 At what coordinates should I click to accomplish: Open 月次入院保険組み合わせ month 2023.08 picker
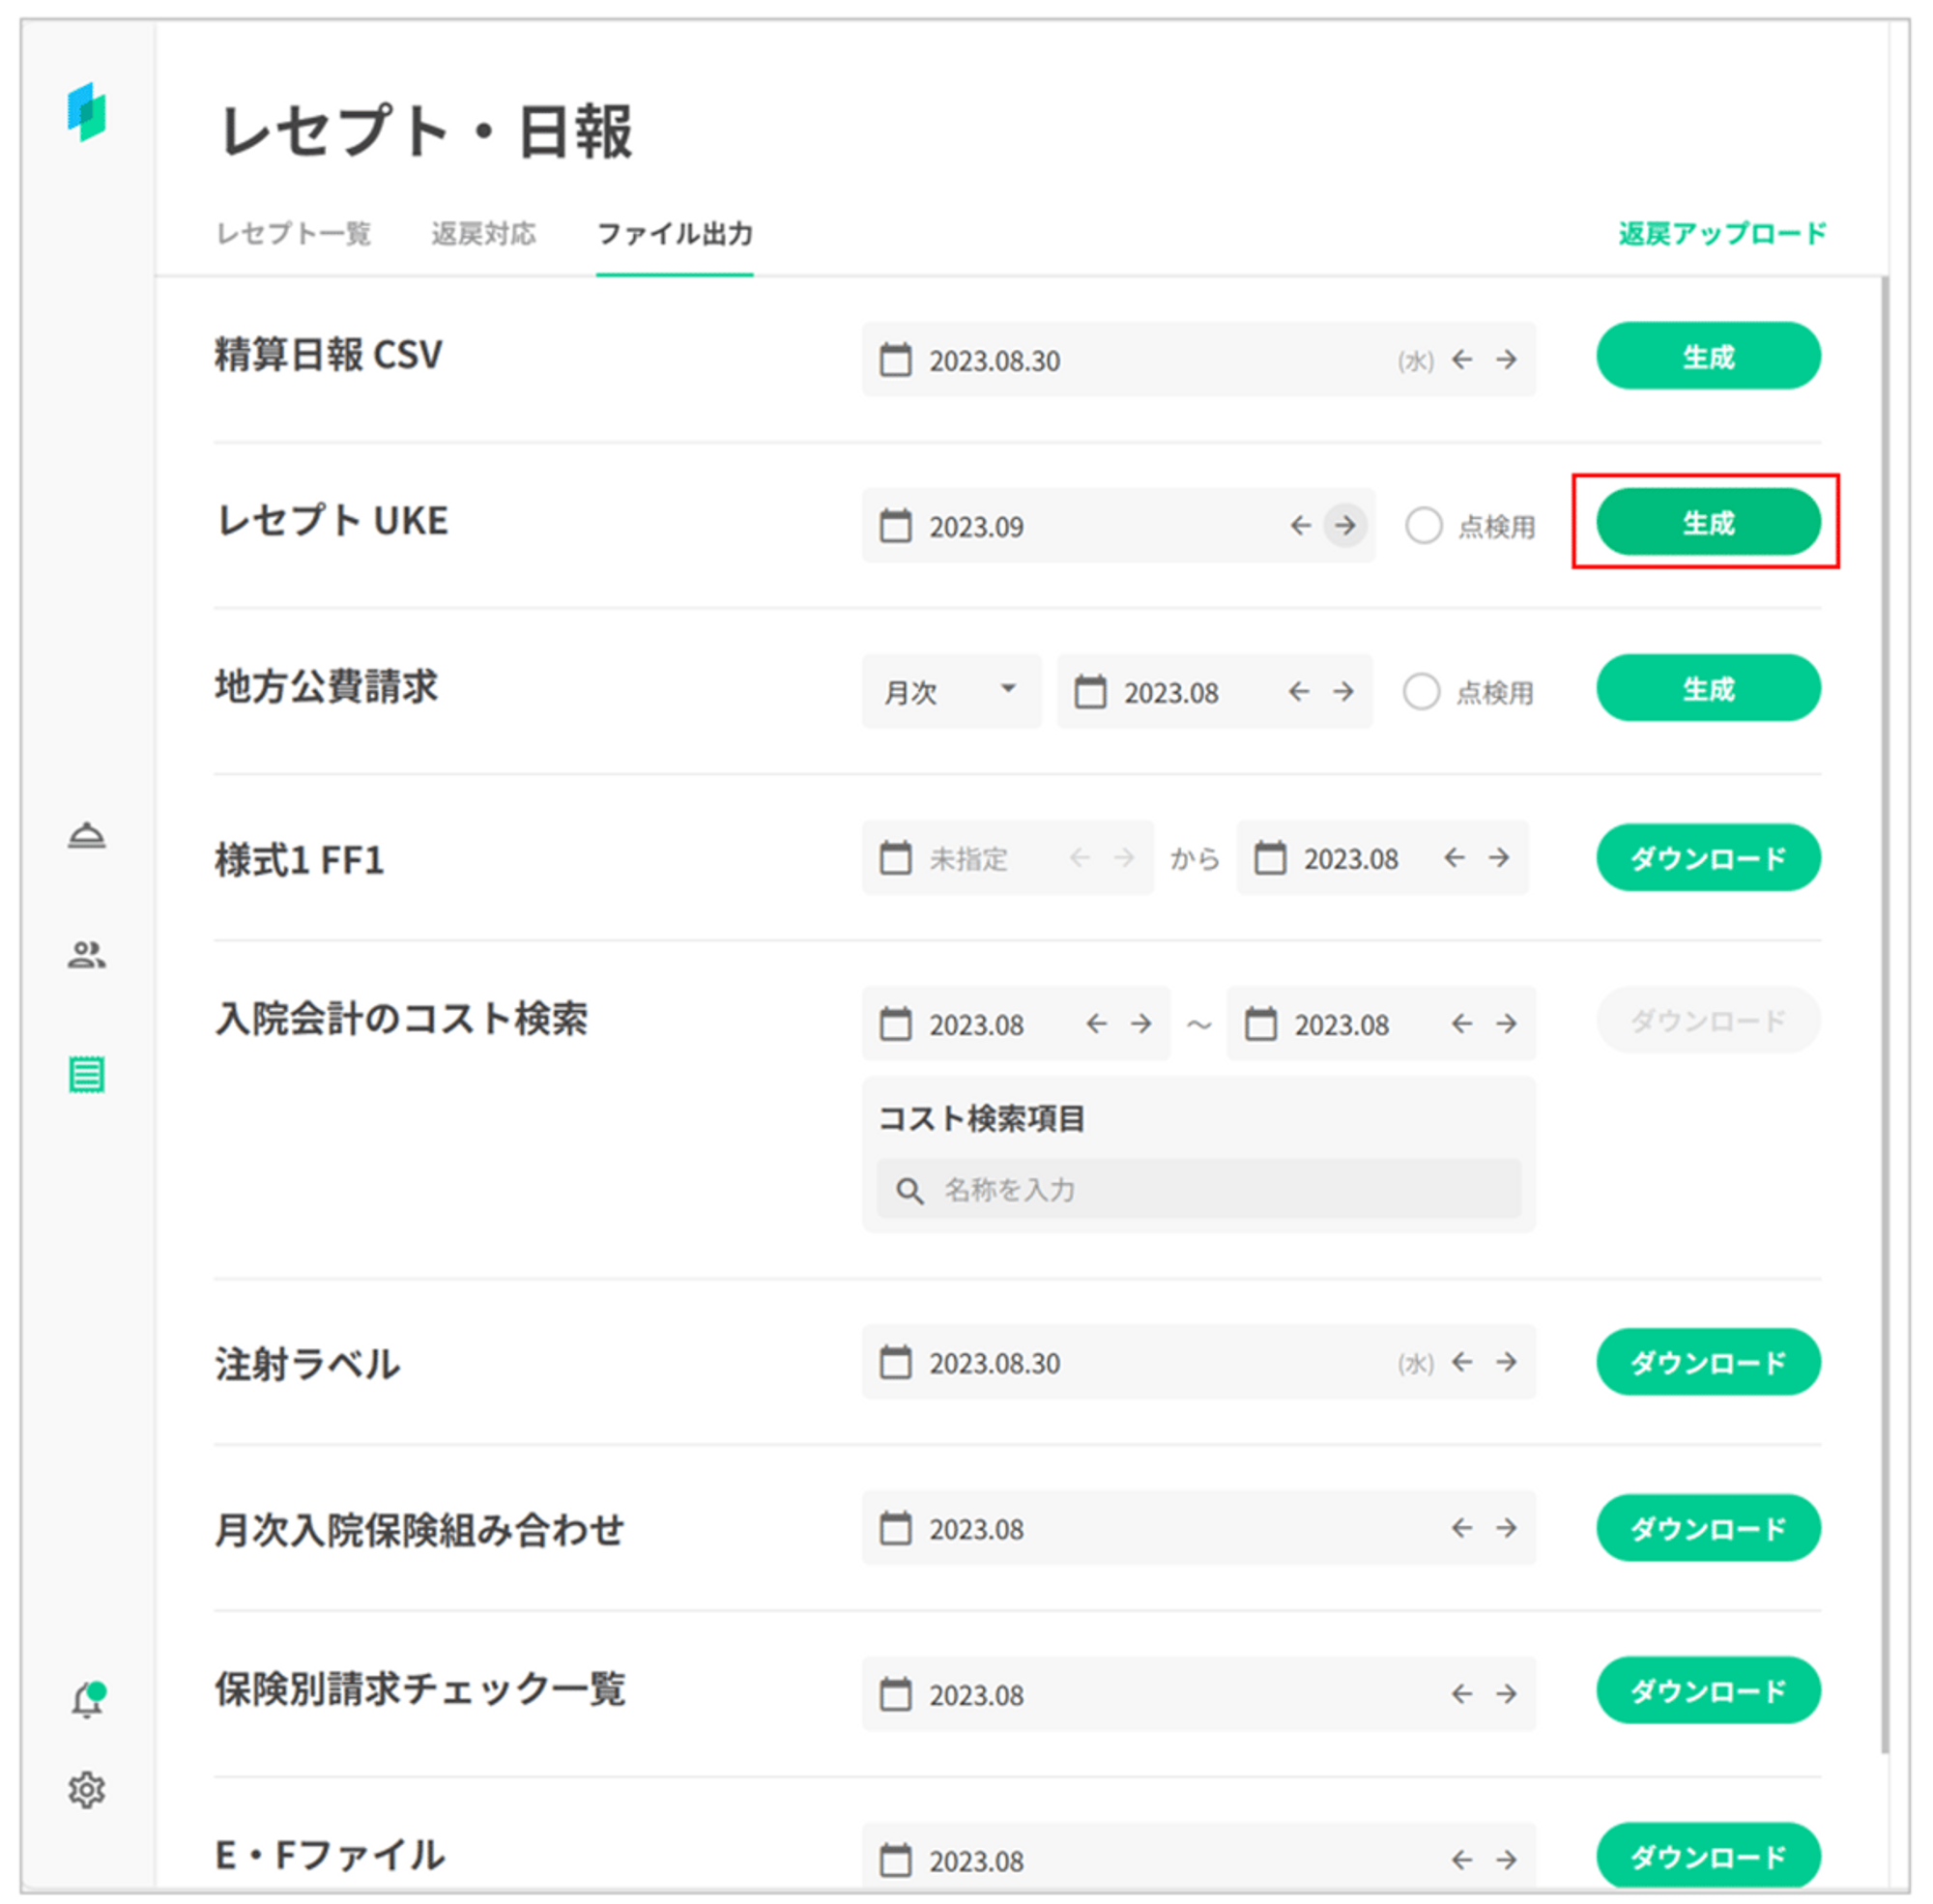tap(976, 1528)
